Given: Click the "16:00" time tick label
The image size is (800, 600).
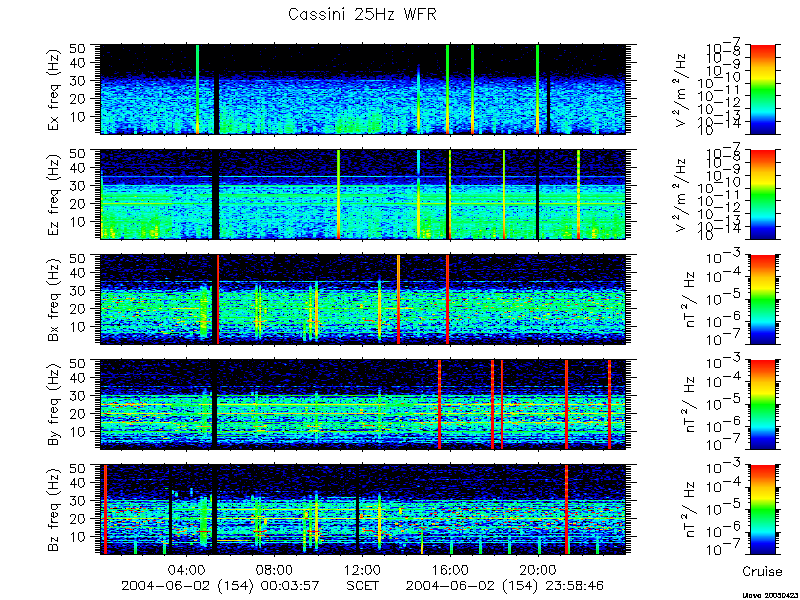Looking at the screenshot, I should pyautogui.click(x=451, y=569).
